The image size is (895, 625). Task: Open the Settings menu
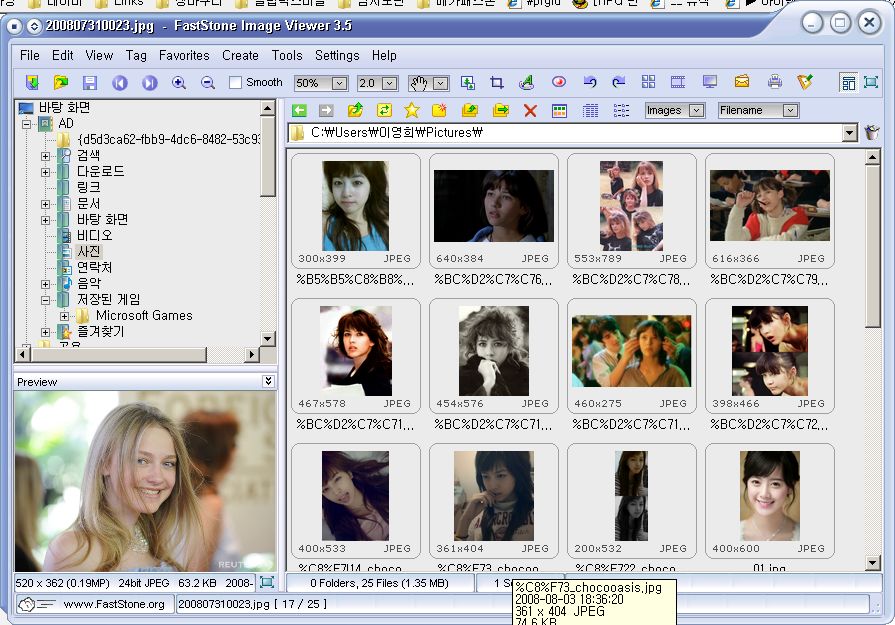pyautogui.click(x=337, y=55)
